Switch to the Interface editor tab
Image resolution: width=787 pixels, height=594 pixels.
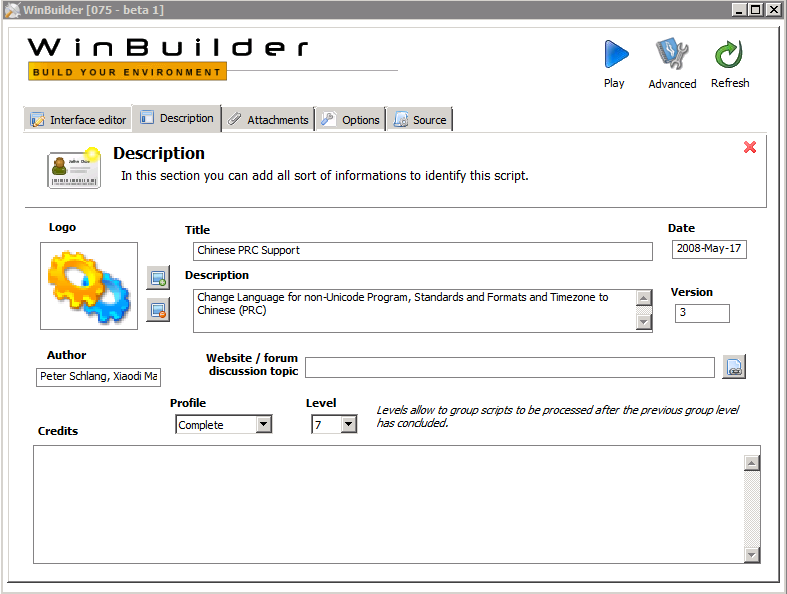(x=78, y=120)
